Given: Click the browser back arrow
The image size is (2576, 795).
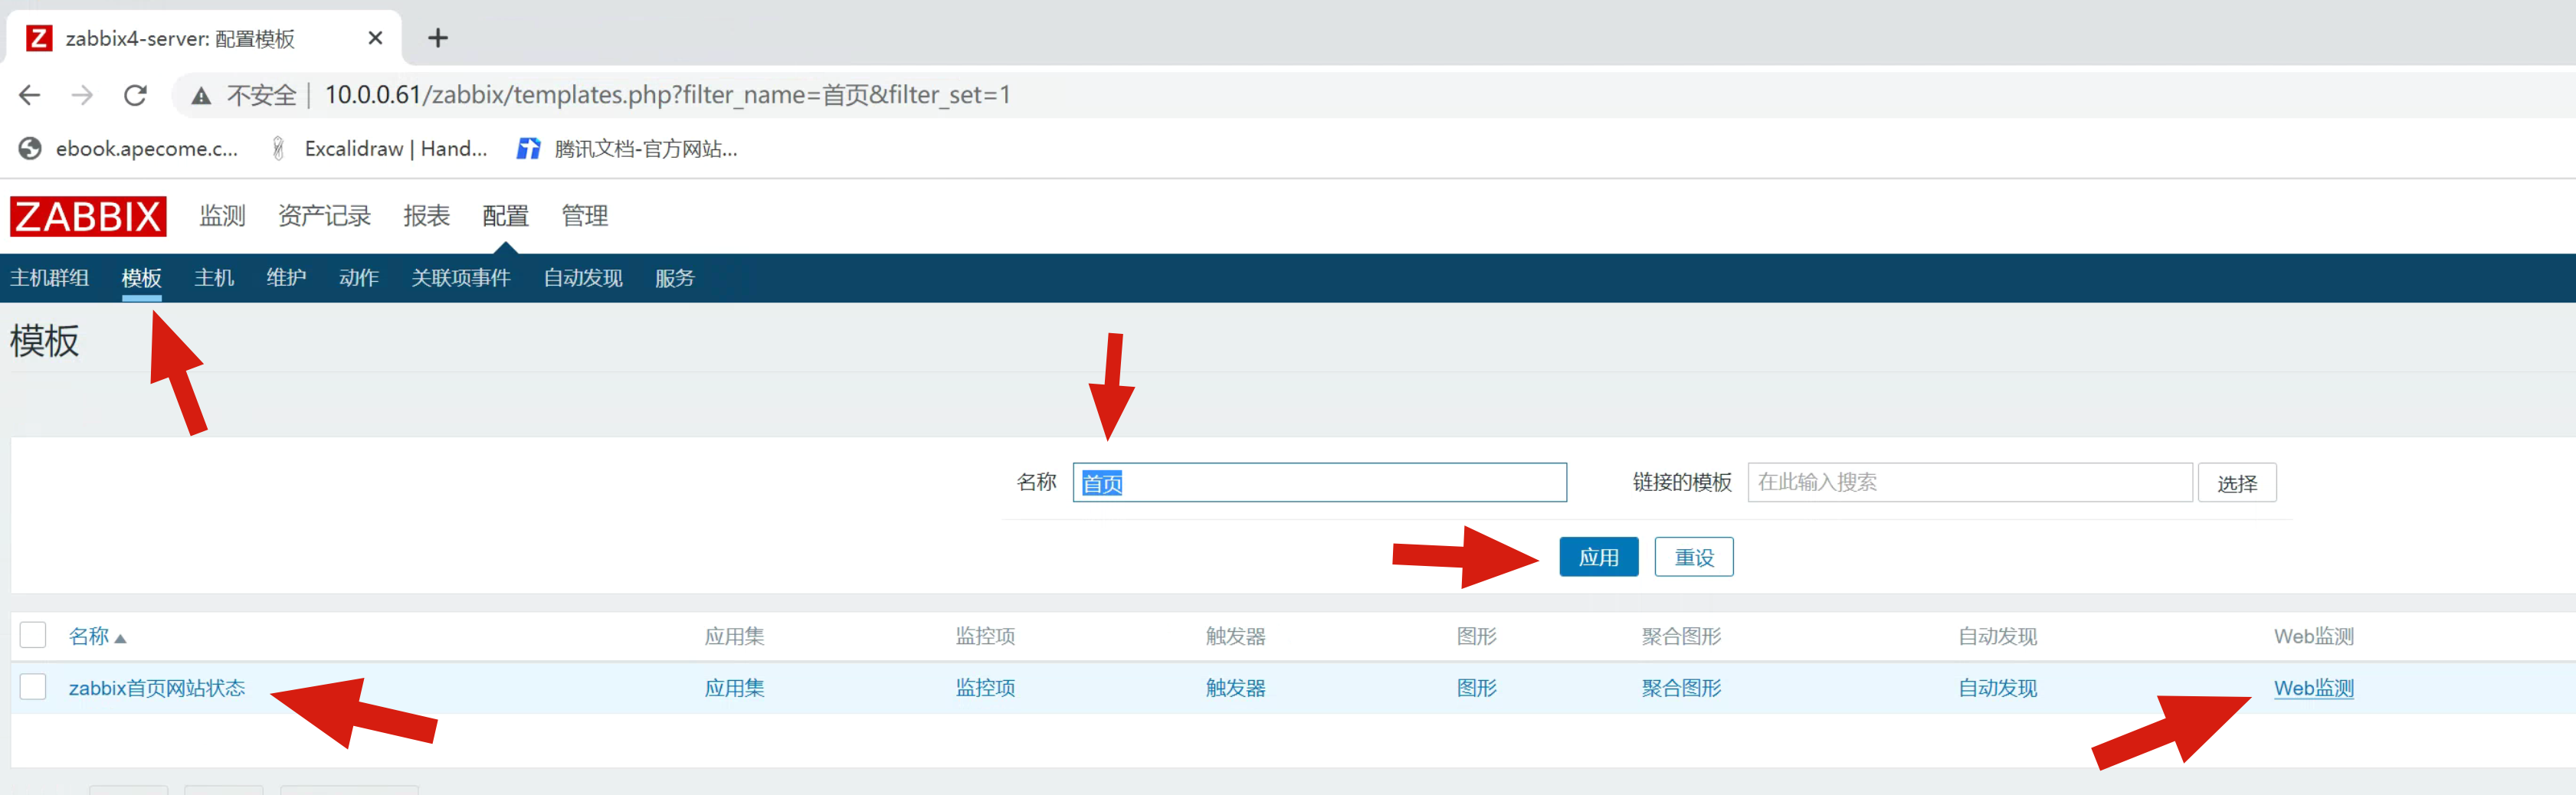Looking at the screenshot, I should coord(30,95).
